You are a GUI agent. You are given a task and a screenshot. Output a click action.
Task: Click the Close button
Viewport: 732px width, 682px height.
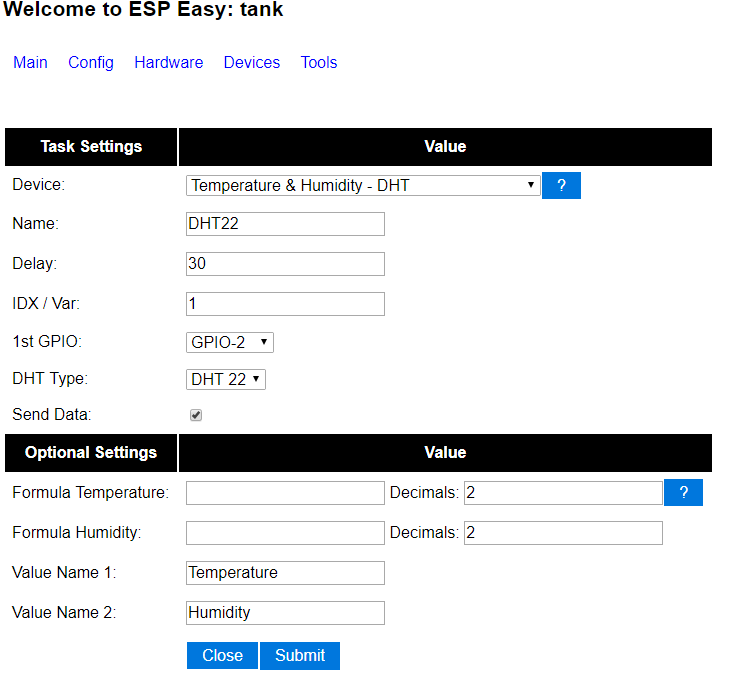(x=222, y=655)
